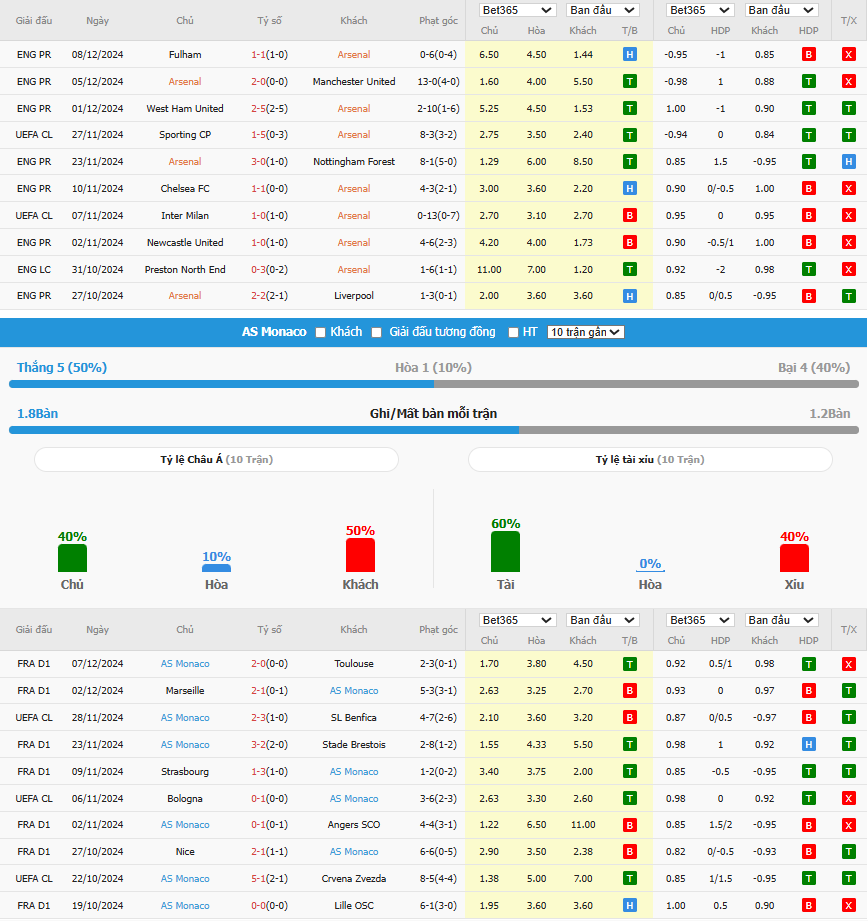Click the Thắng/Hòa/Bại progress bar
Viewport: 868px width, 921px height.
point(434,384)
